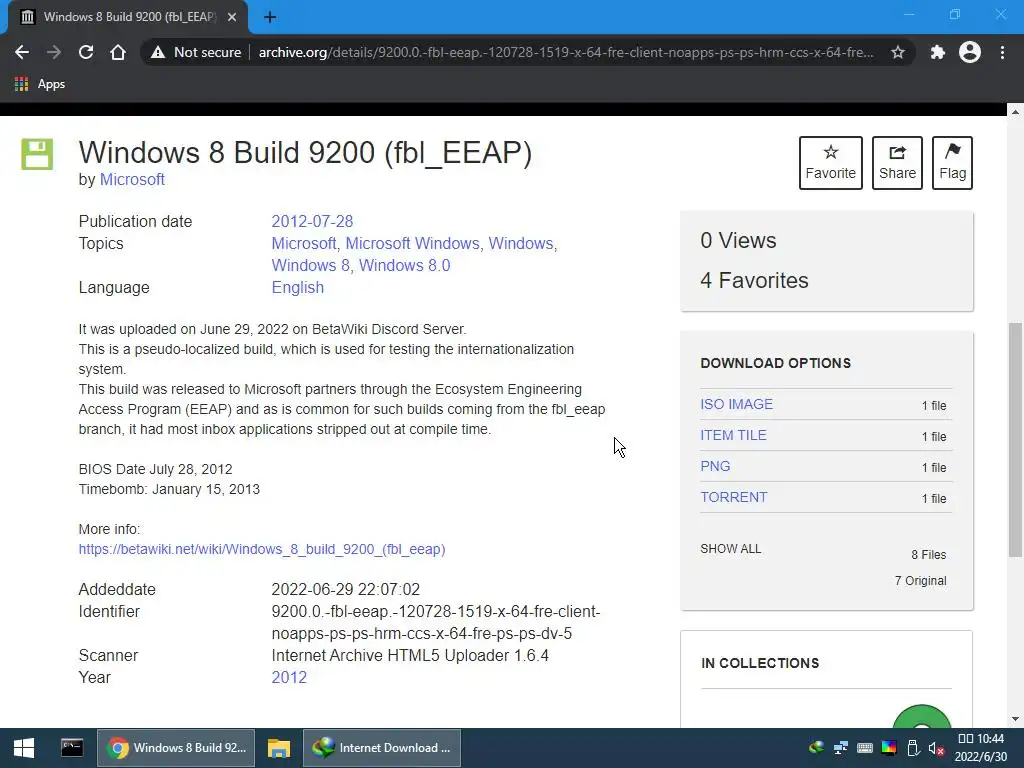Click the Not secure warning icon
The width and height of the screenshot is (1024, 768).
point(158,52)
